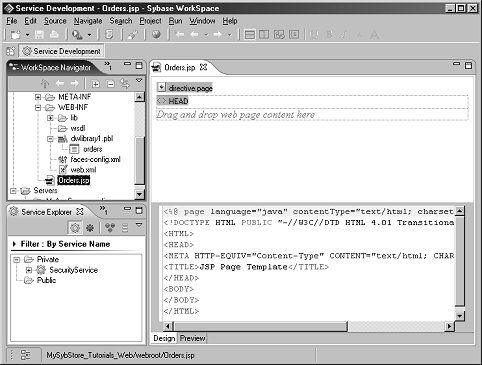Switch to the Design tab

(164, 339)
